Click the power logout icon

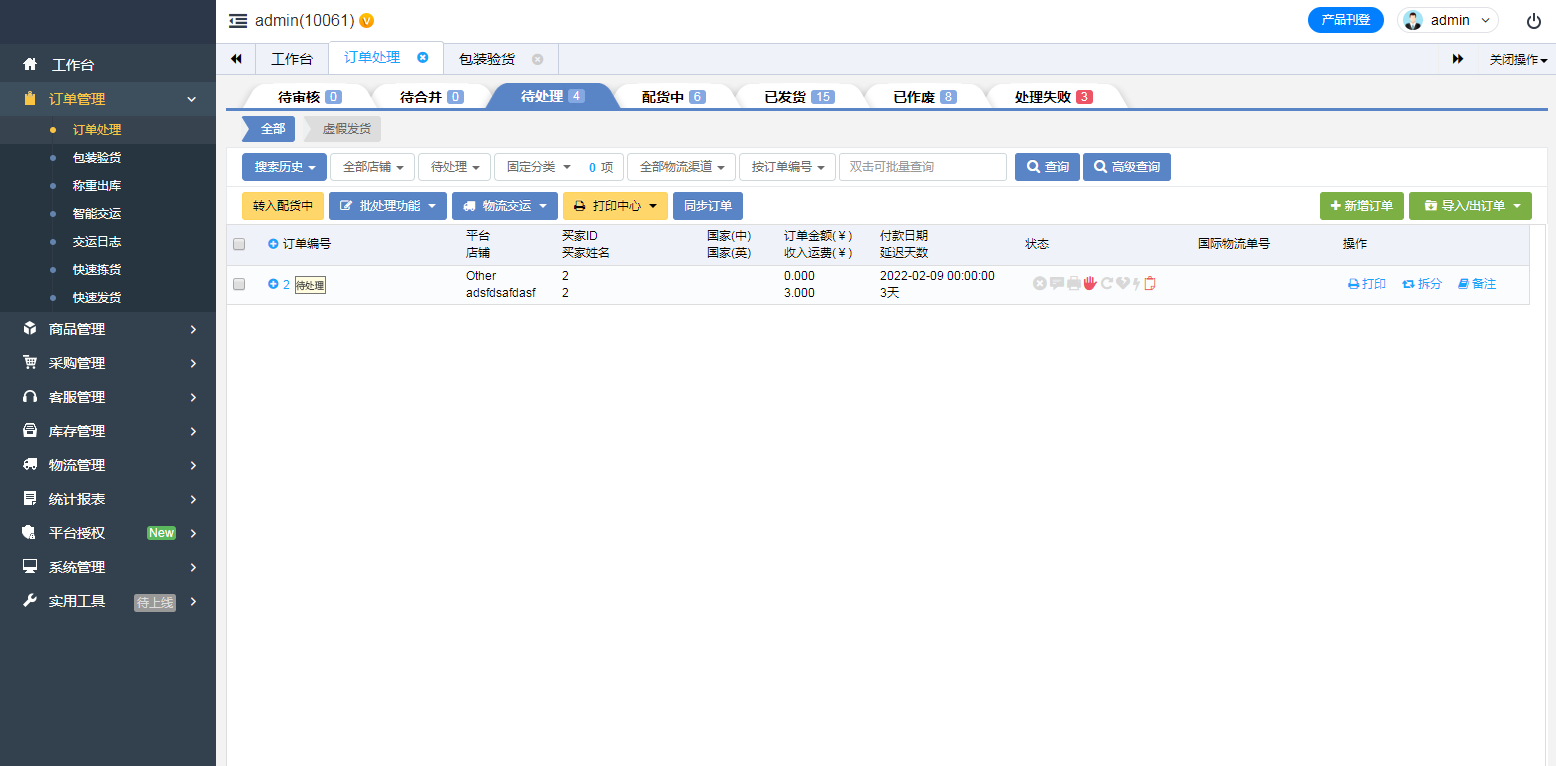[x=1533, y=20]
